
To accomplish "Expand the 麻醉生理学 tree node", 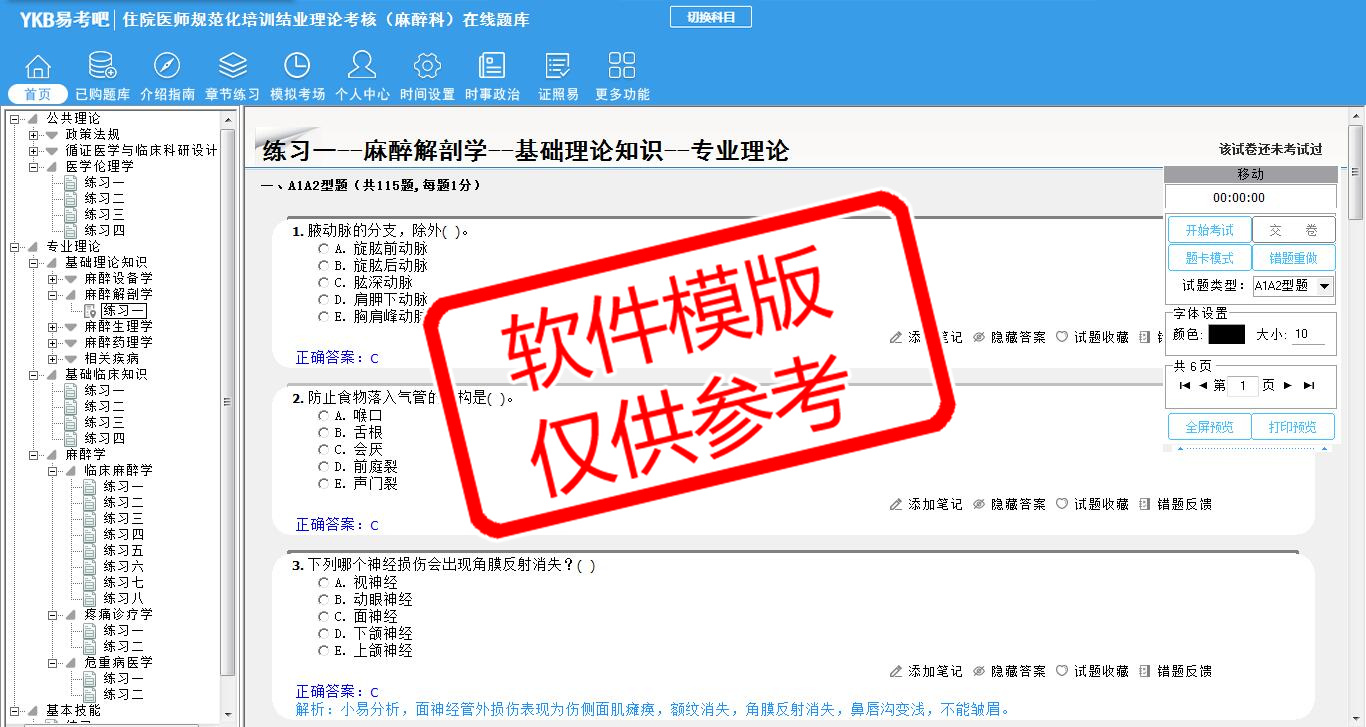I will 53,327.
